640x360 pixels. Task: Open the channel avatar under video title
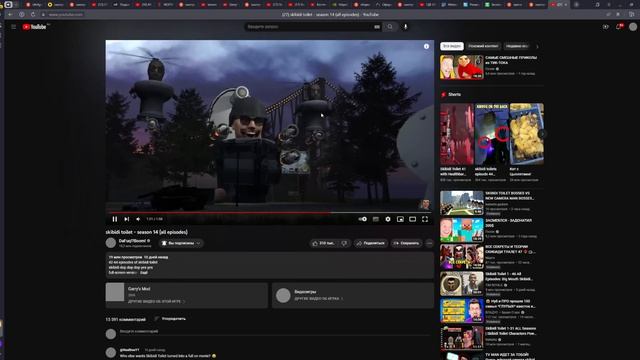coord(111,243)
